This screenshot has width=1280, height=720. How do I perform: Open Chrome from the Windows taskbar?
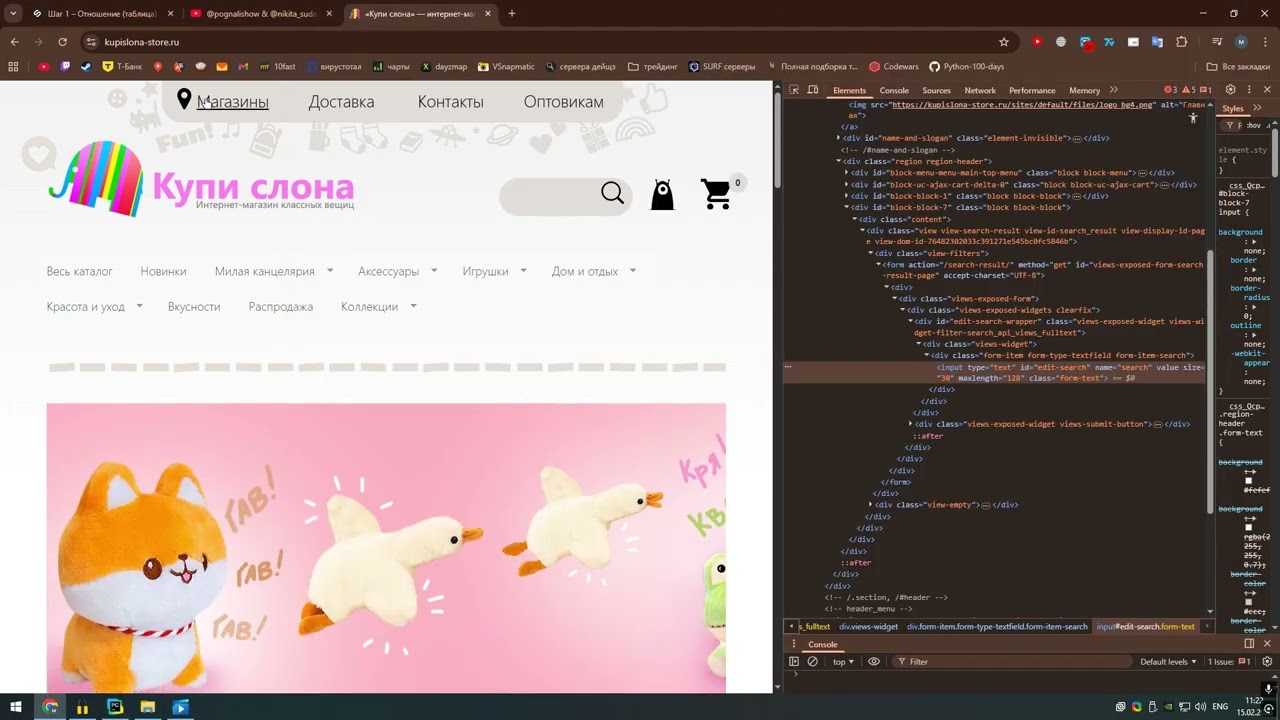pos(50,707)
